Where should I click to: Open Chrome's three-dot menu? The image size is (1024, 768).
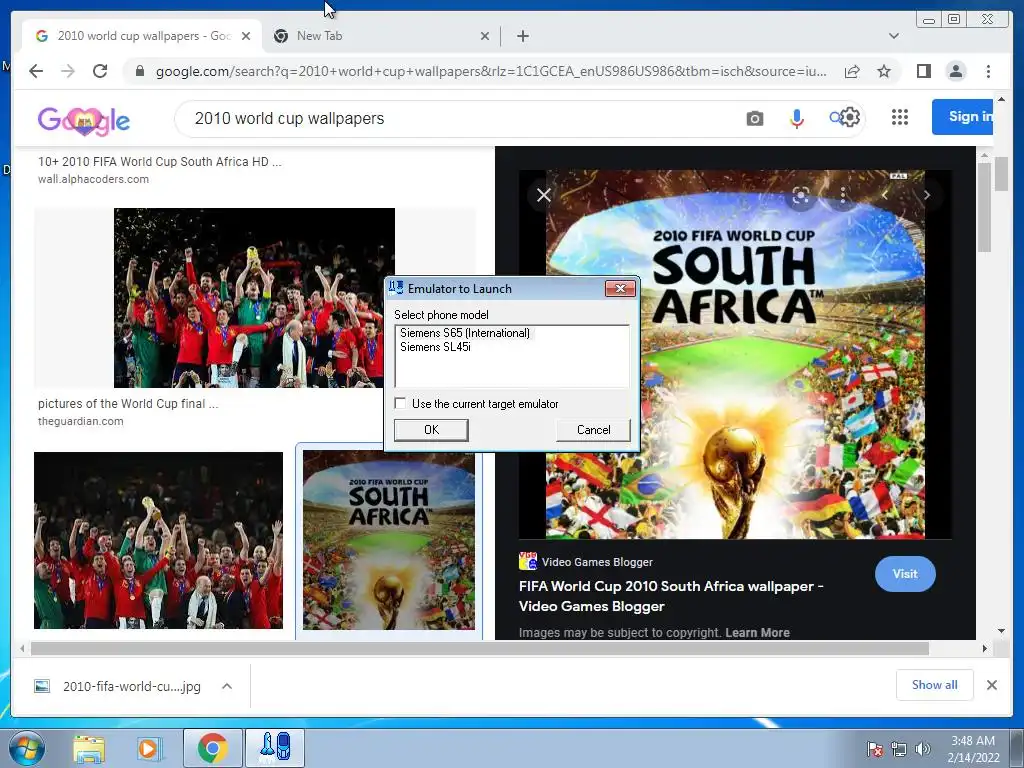pyautogui.click(x=988, y=71)
